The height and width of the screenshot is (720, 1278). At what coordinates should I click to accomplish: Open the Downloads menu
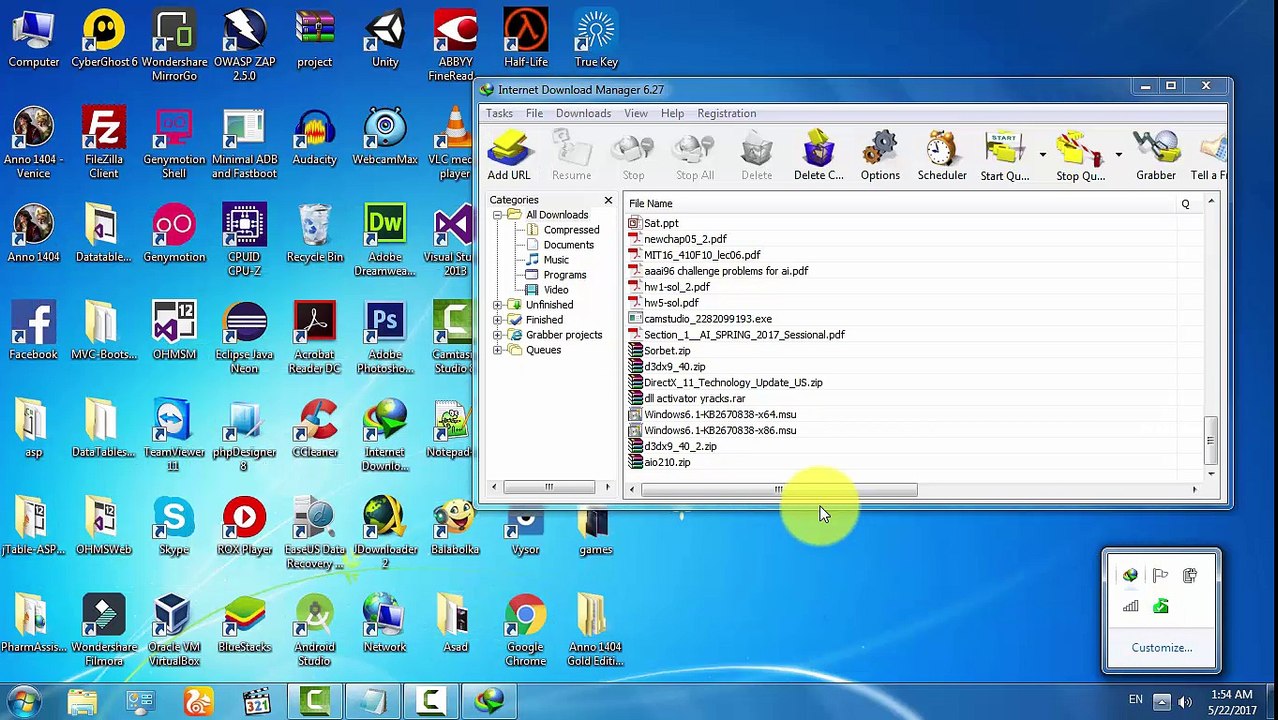click(583, 113)
